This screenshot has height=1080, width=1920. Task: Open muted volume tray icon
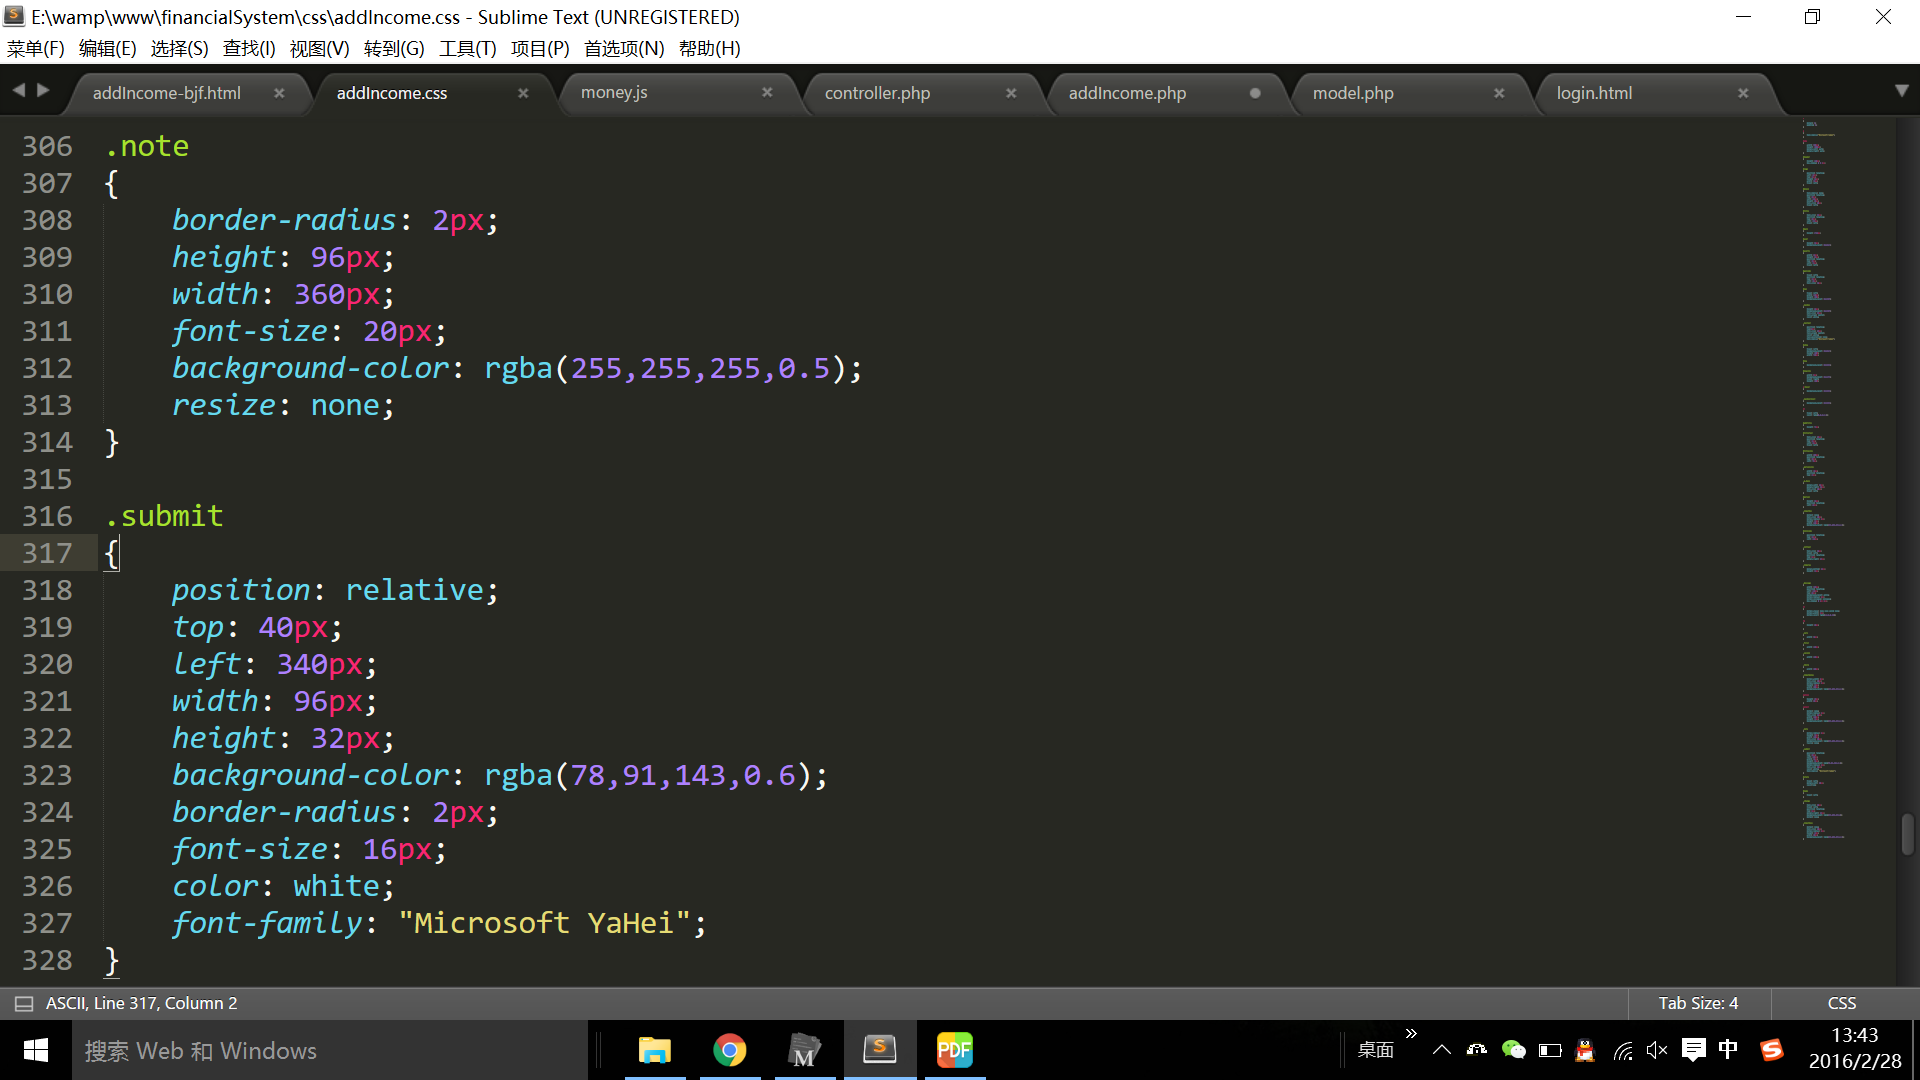coord(1657,1050)
